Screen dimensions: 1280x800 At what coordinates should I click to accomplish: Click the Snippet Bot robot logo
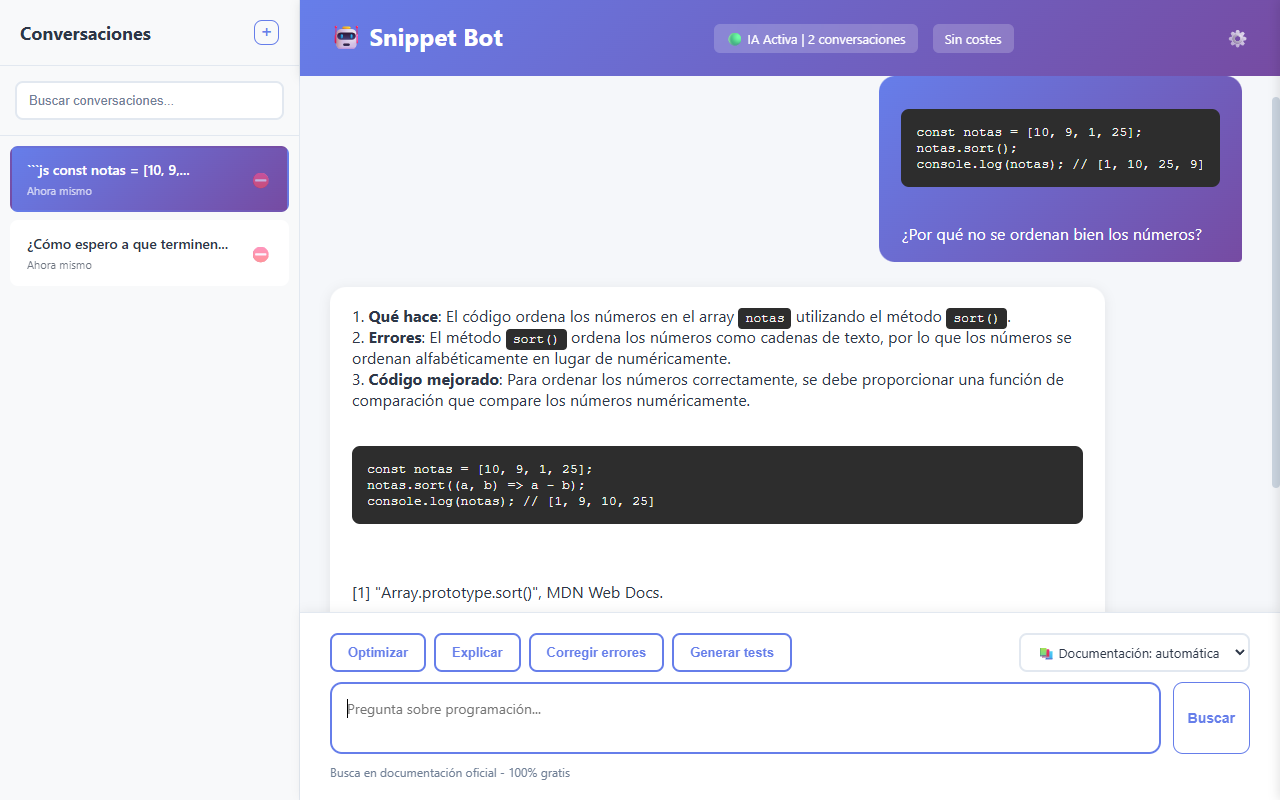coord(346,38)
